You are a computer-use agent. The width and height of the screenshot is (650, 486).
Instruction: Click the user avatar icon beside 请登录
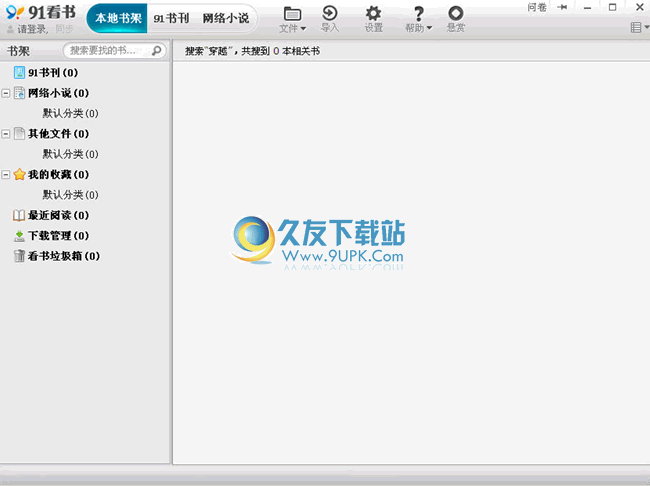[x=11, y=29]
